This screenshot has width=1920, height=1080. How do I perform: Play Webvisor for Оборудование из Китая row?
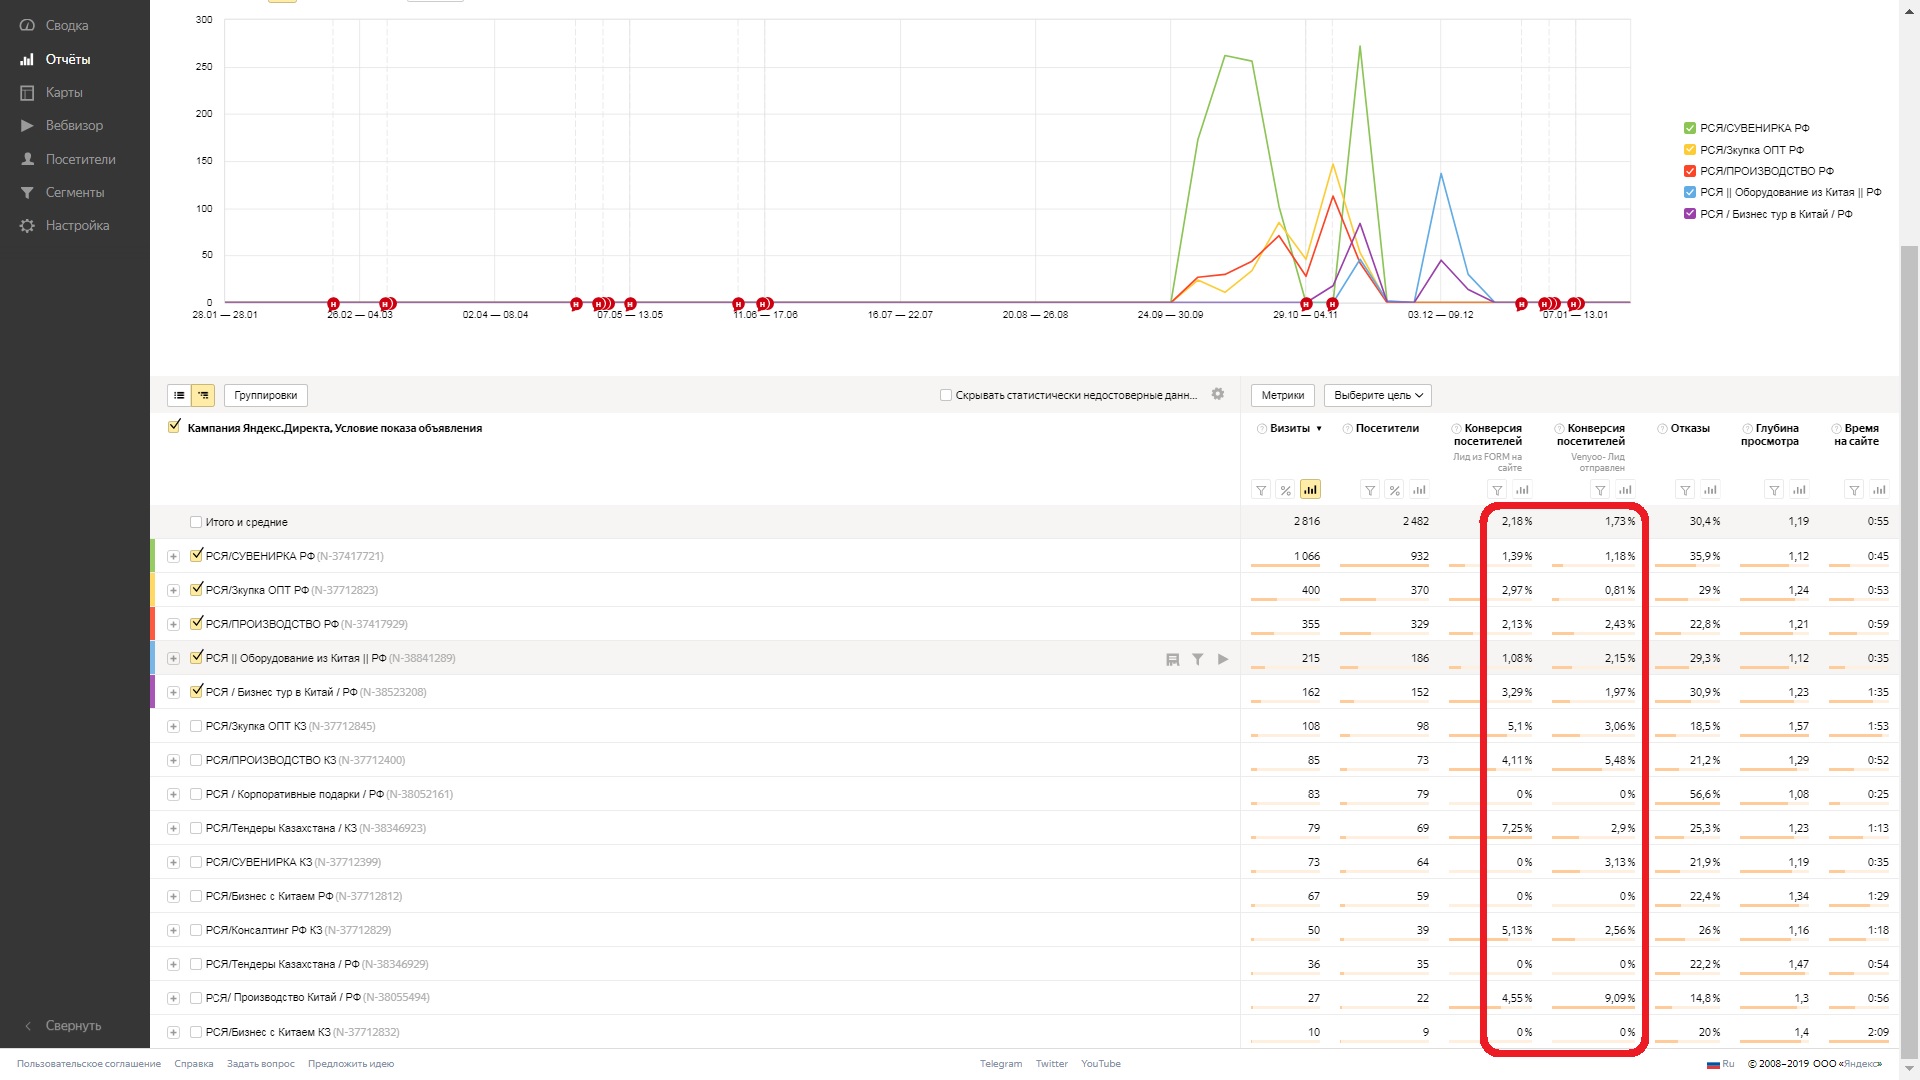click(x=1222, y=659)
